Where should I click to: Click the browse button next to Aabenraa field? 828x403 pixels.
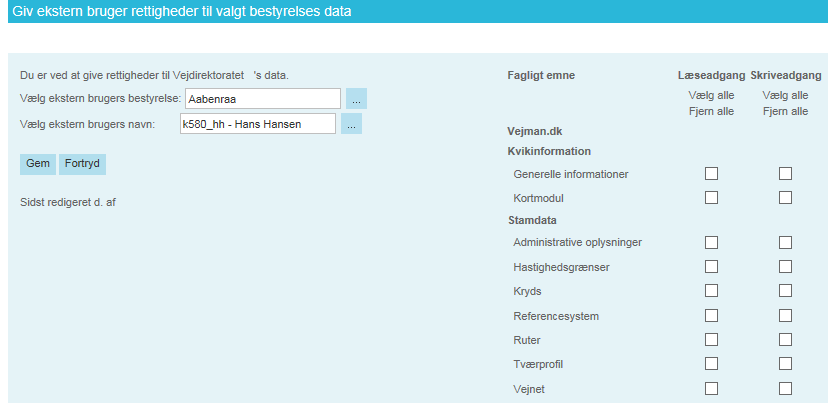point(357,99)
